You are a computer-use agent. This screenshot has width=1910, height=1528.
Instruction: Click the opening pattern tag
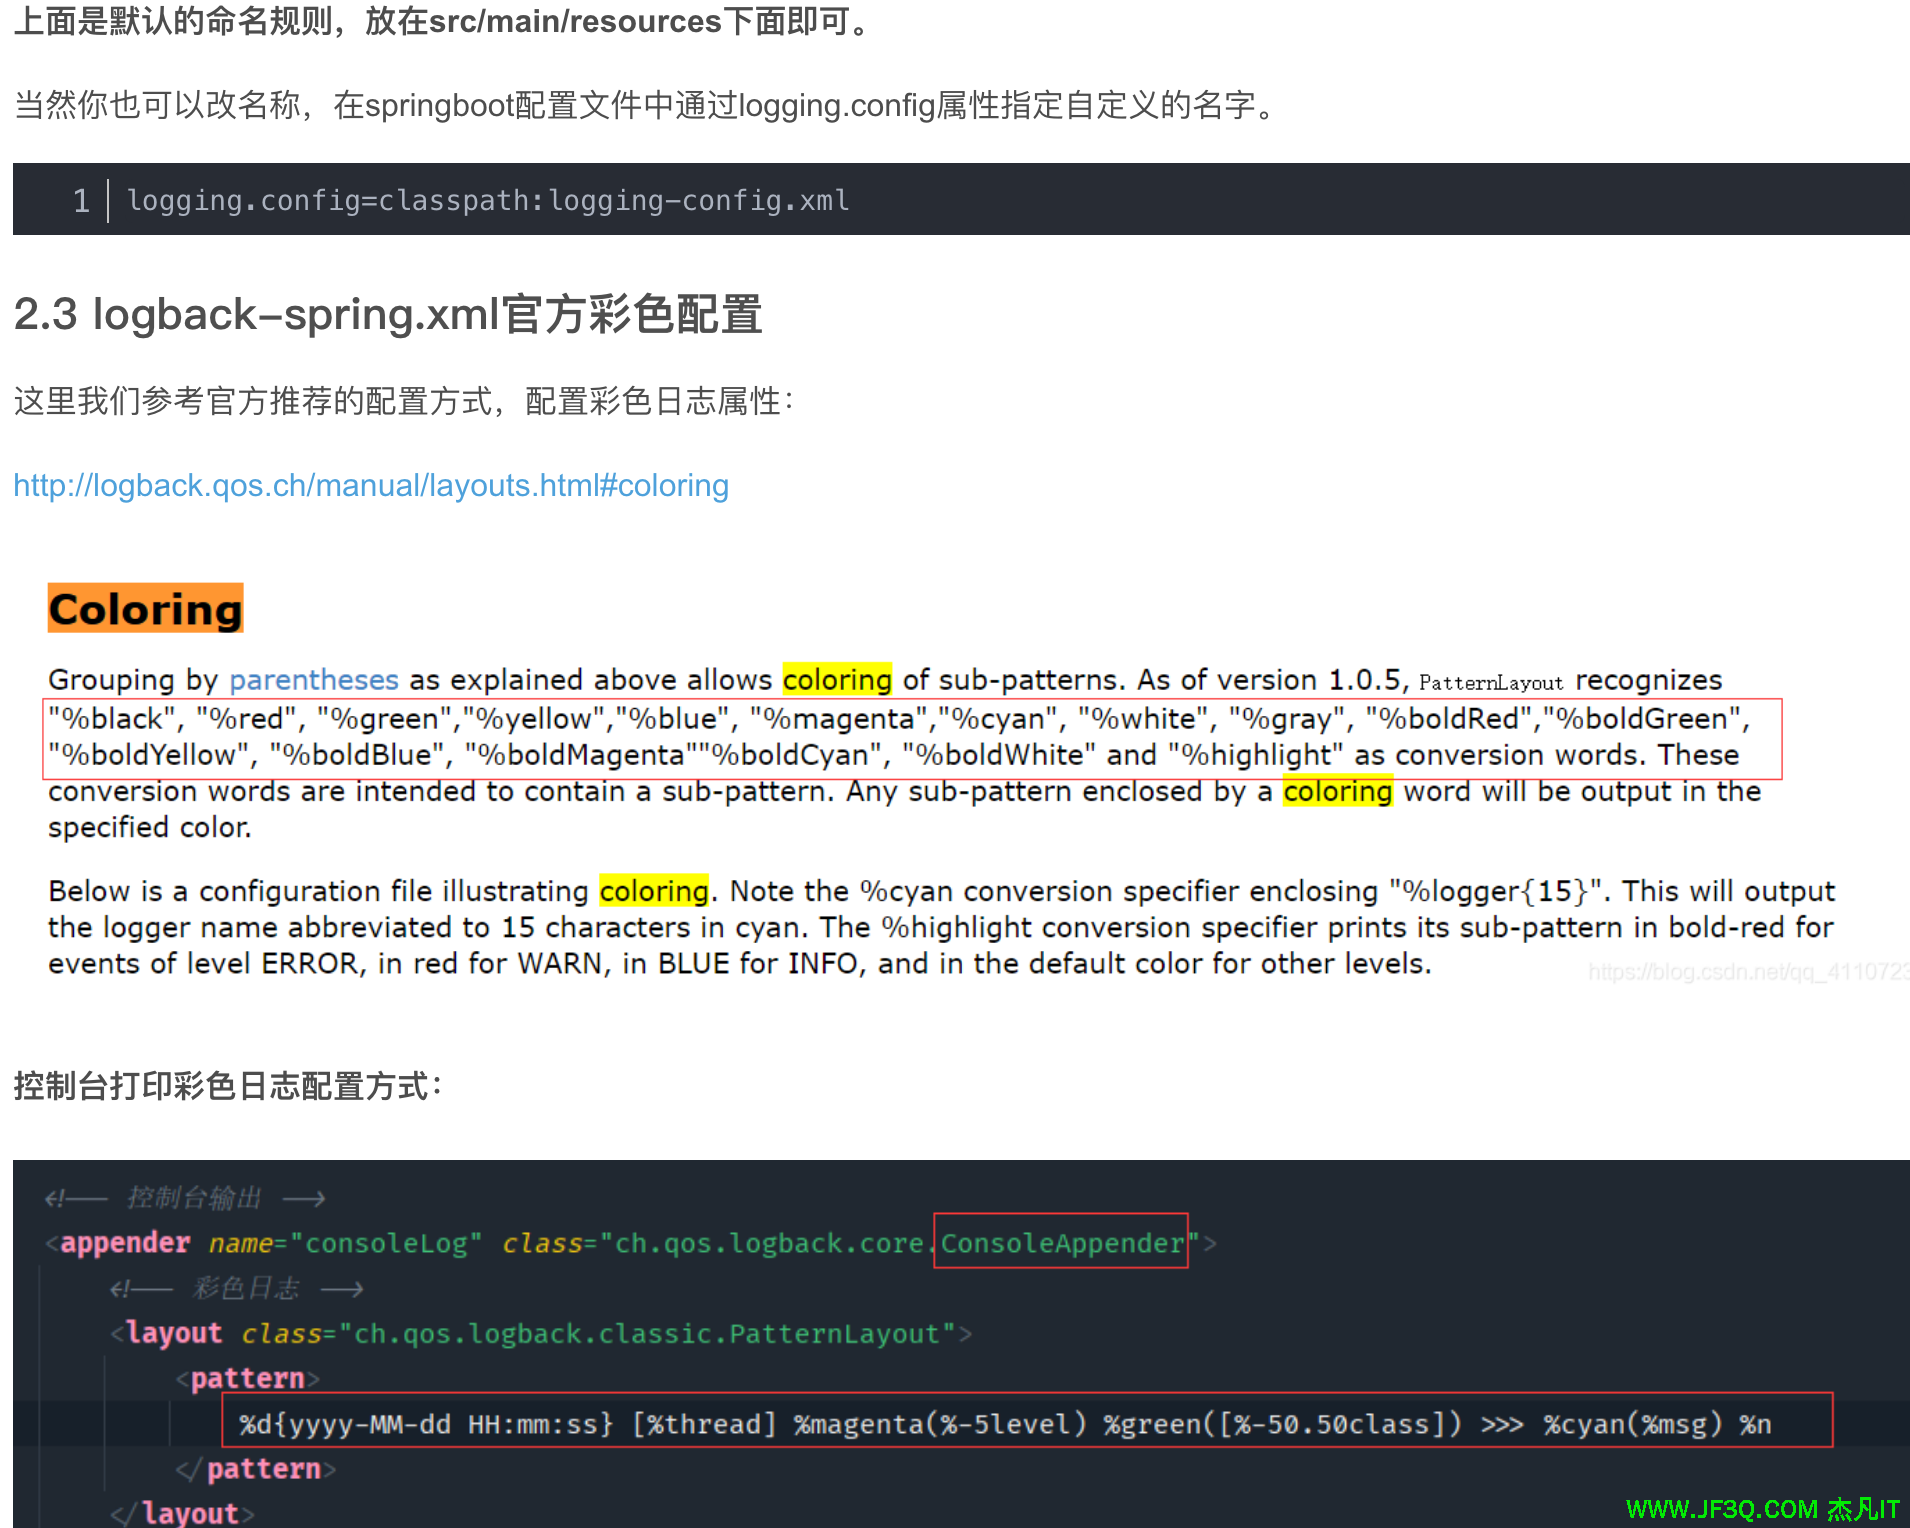[x=247, y=1379]
